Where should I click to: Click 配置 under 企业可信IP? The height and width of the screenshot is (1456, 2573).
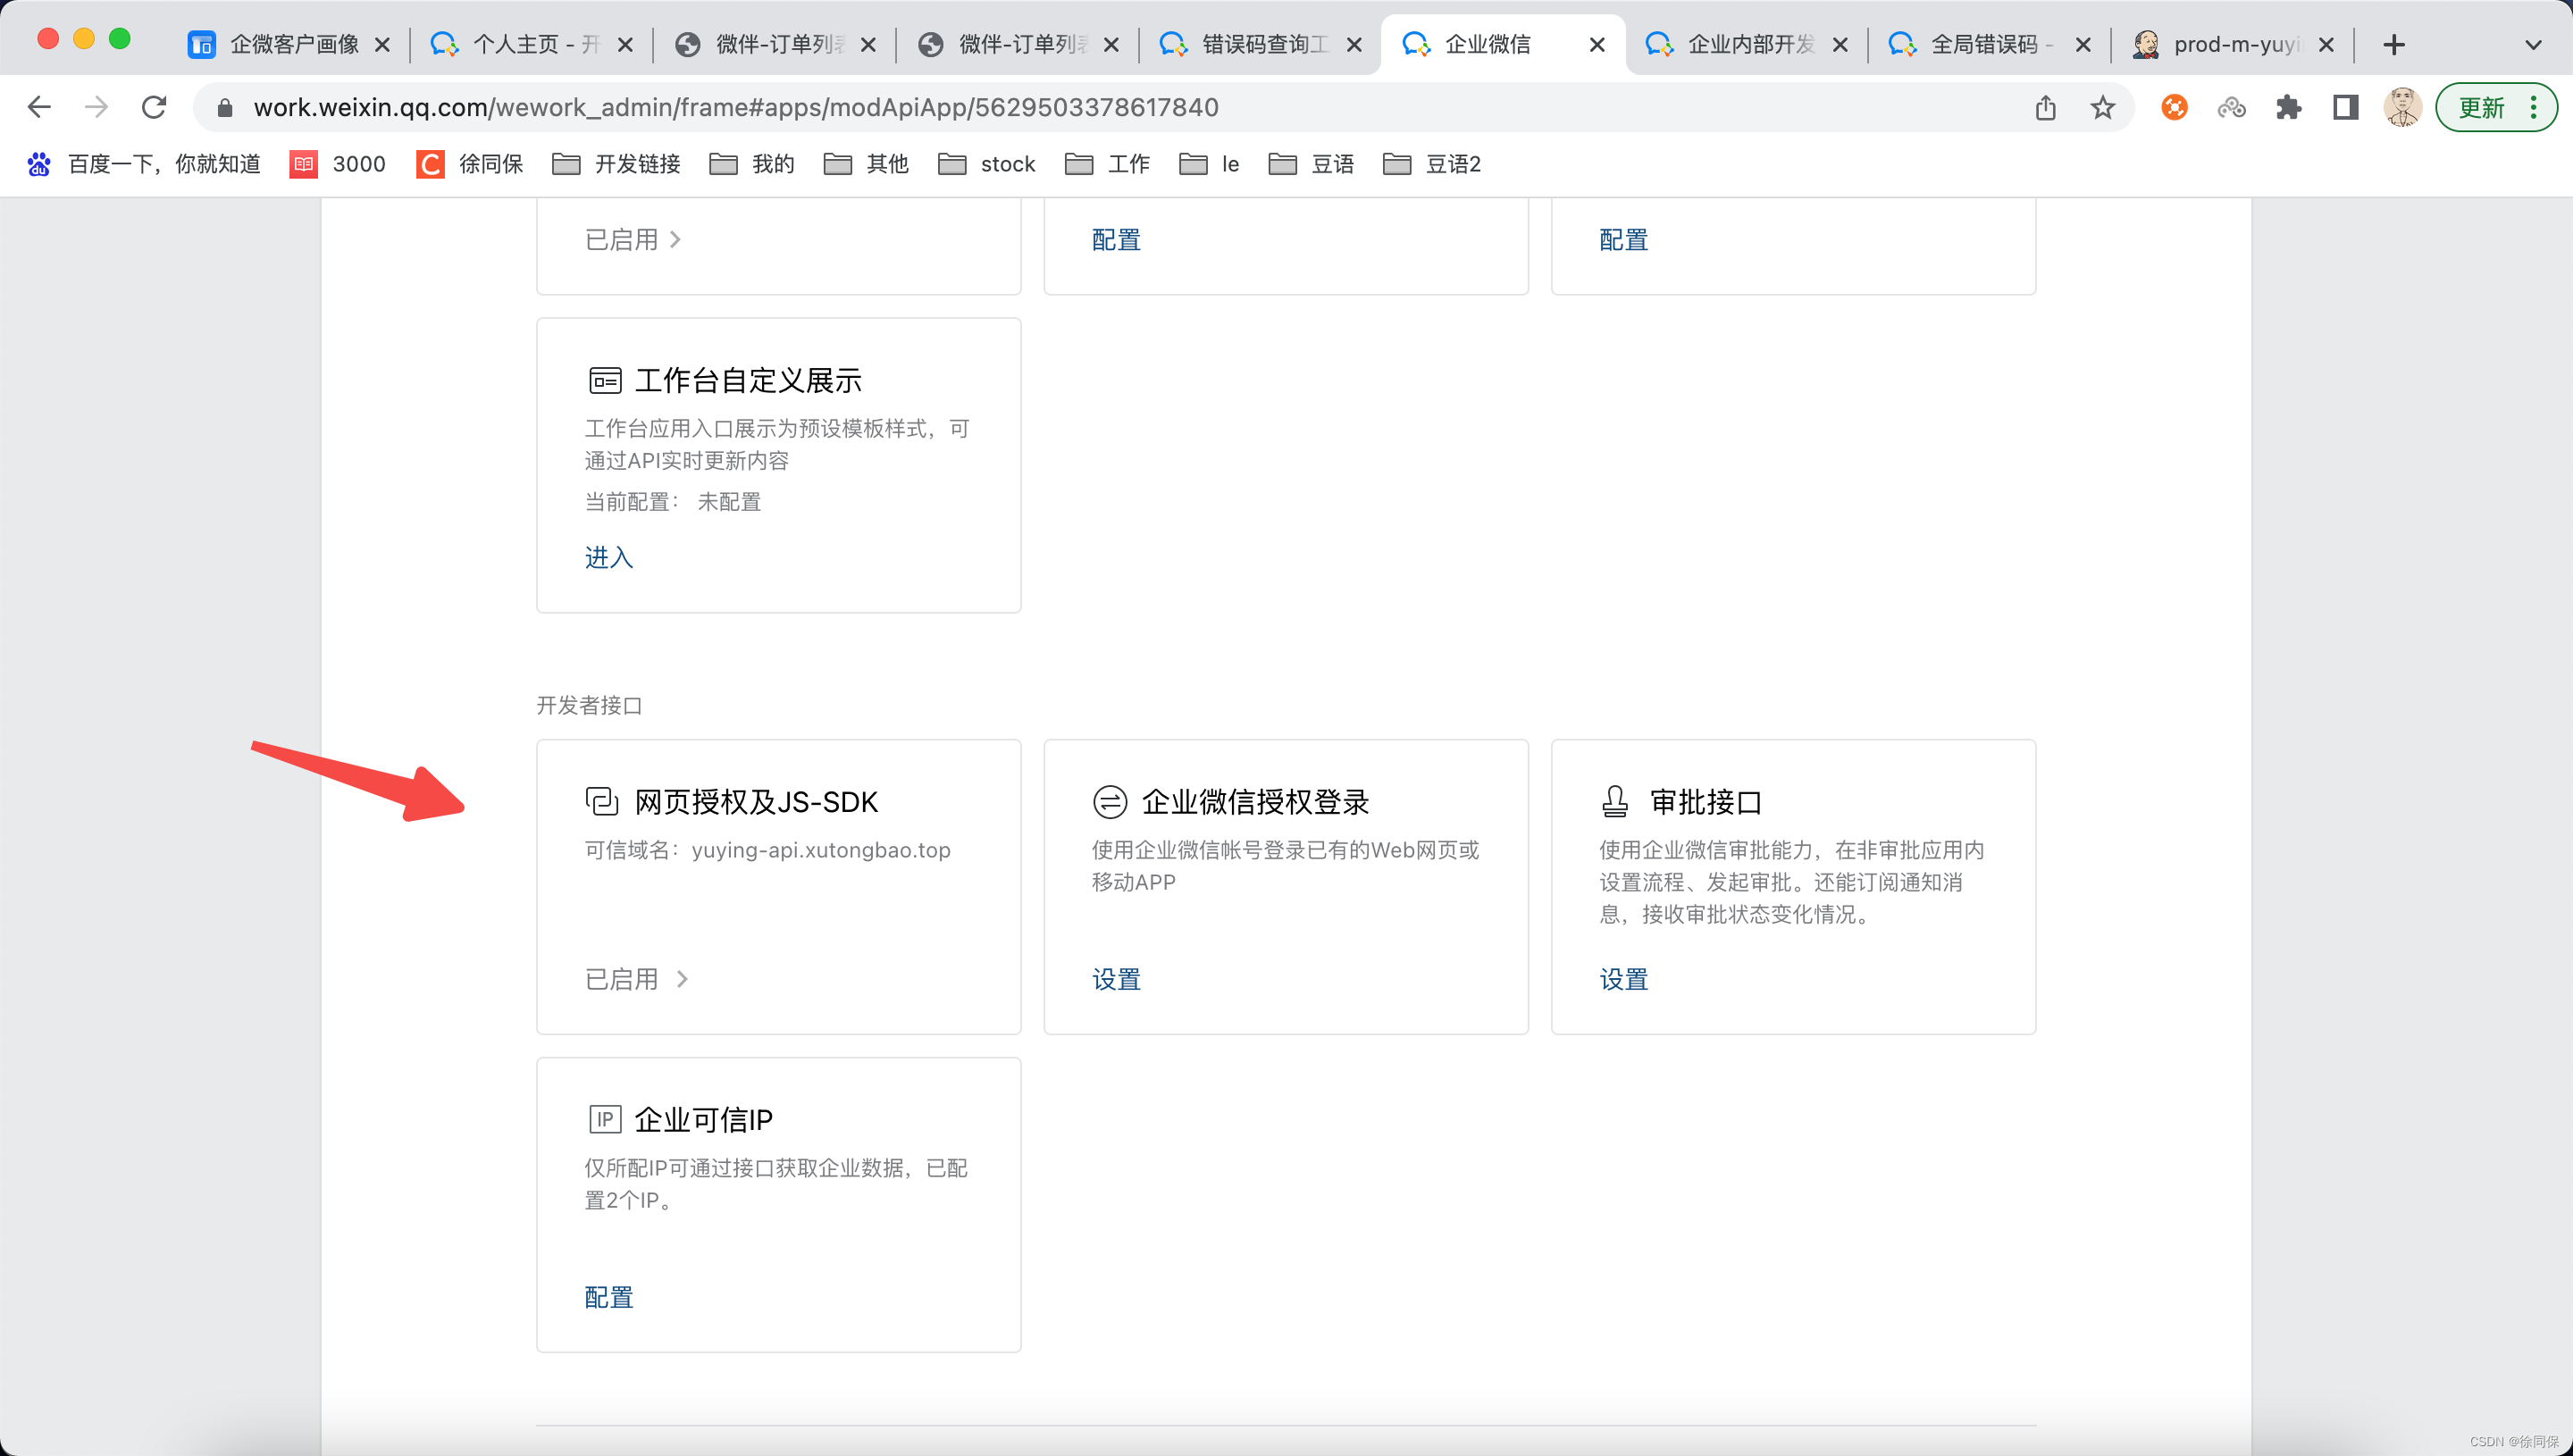point(608,1297)
